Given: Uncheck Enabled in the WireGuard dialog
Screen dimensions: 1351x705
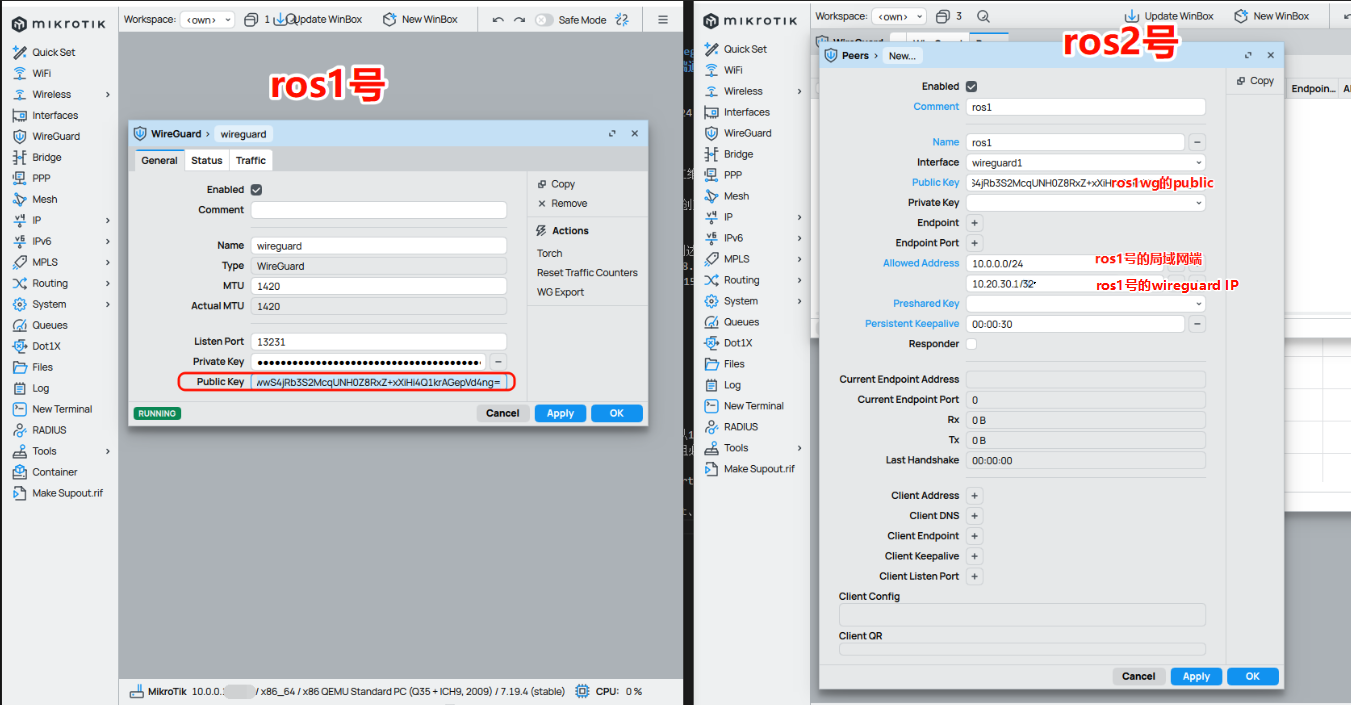Looking at the screenshot, I should [256, 189].
